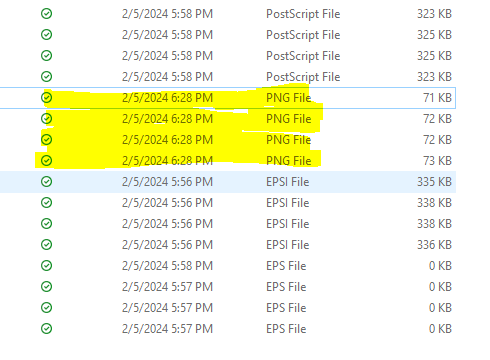Click the sync status icon for the 335 KB EPSI file
The height and width of the screenshot is (360, 490).
[46, 182]
